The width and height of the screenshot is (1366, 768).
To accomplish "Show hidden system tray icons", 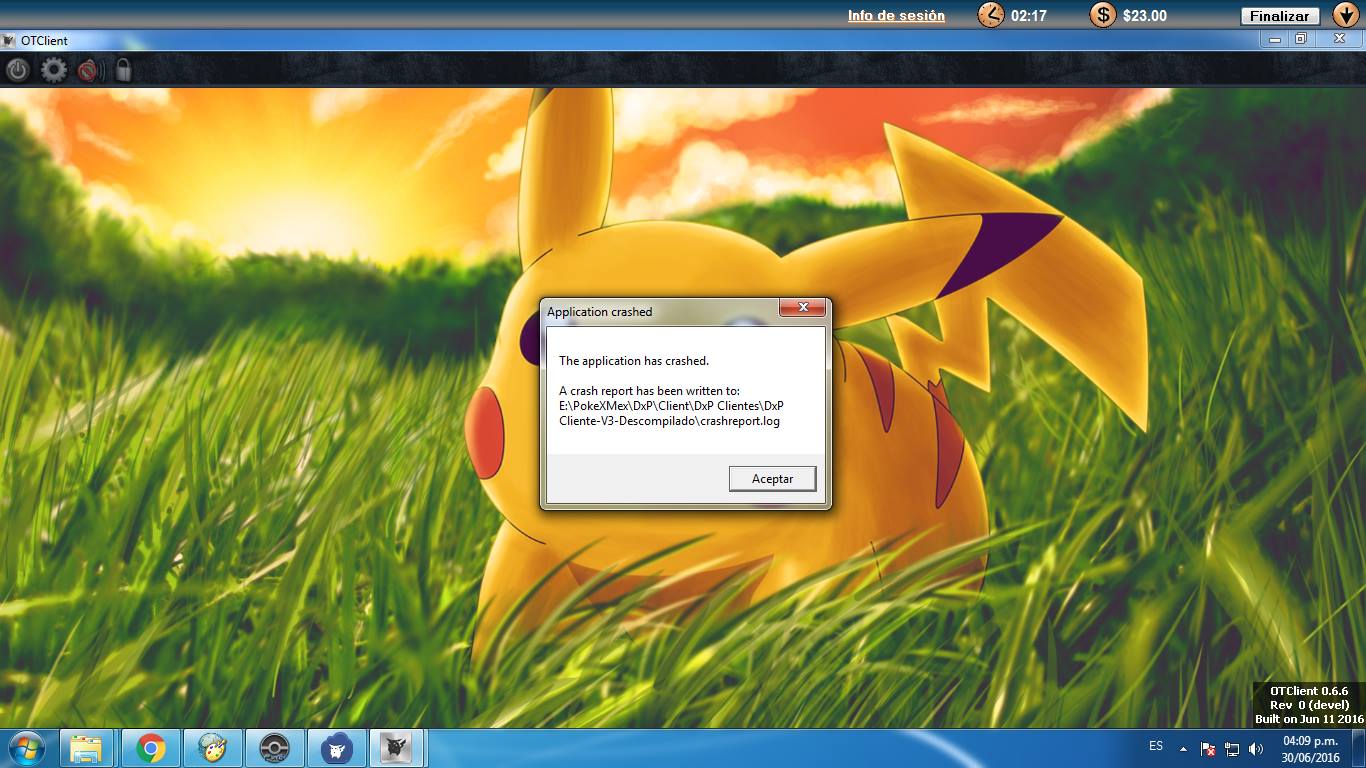I will (x=1184, y=748).
